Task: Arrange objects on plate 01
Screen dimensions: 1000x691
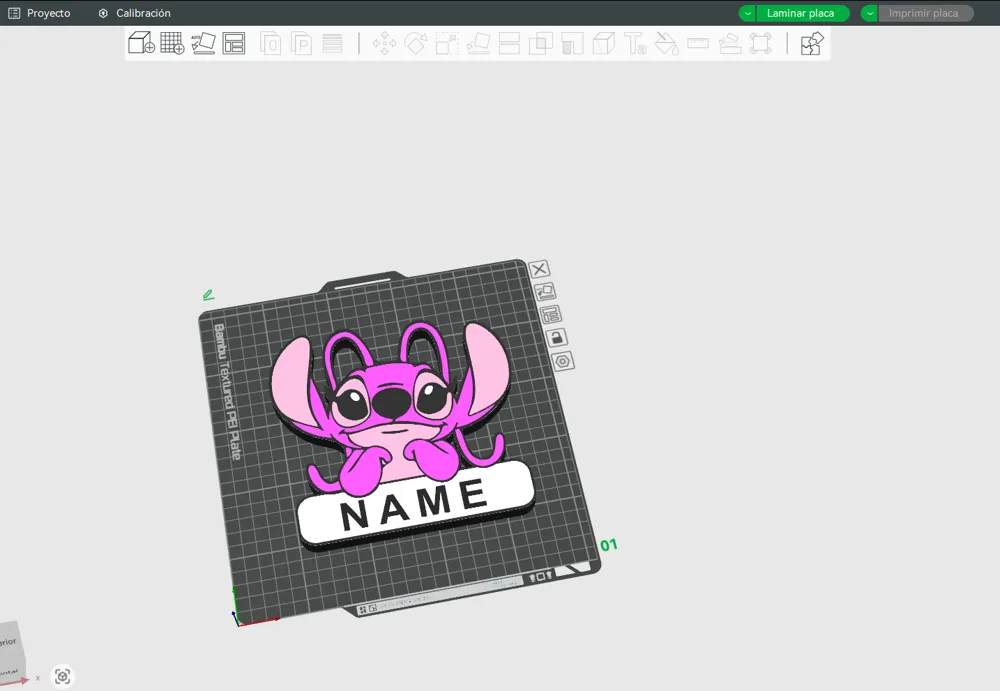Action: pos(551,315)
